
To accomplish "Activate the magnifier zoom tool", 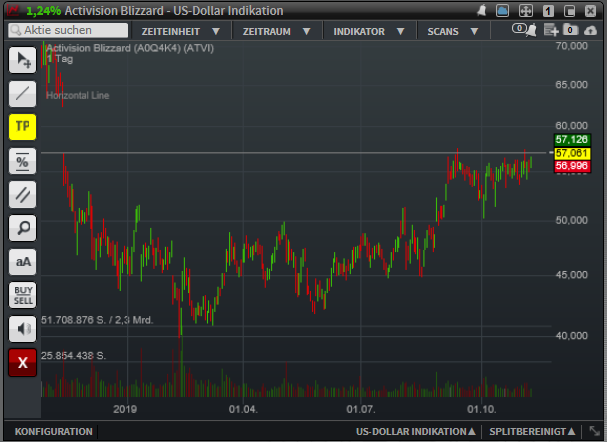I will click(x=22, y=228).
